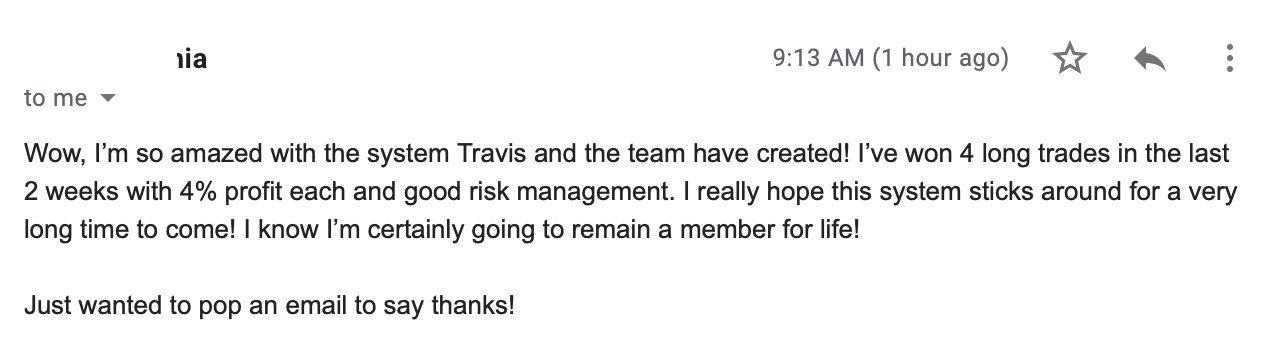Open the three-dot more options menu
Viewport: 1264px width, 360px height.
1229,59
